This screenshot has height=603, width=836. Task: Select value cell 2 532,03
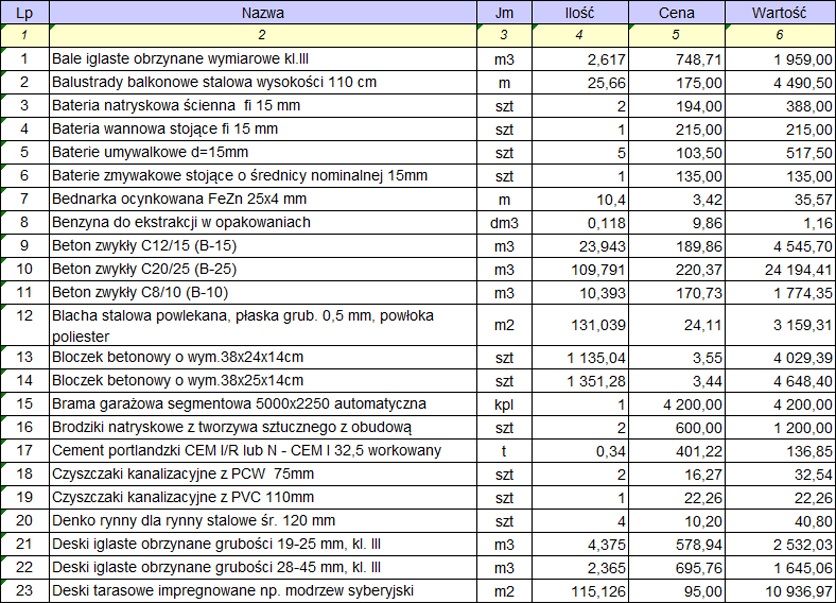coord(780,544)
